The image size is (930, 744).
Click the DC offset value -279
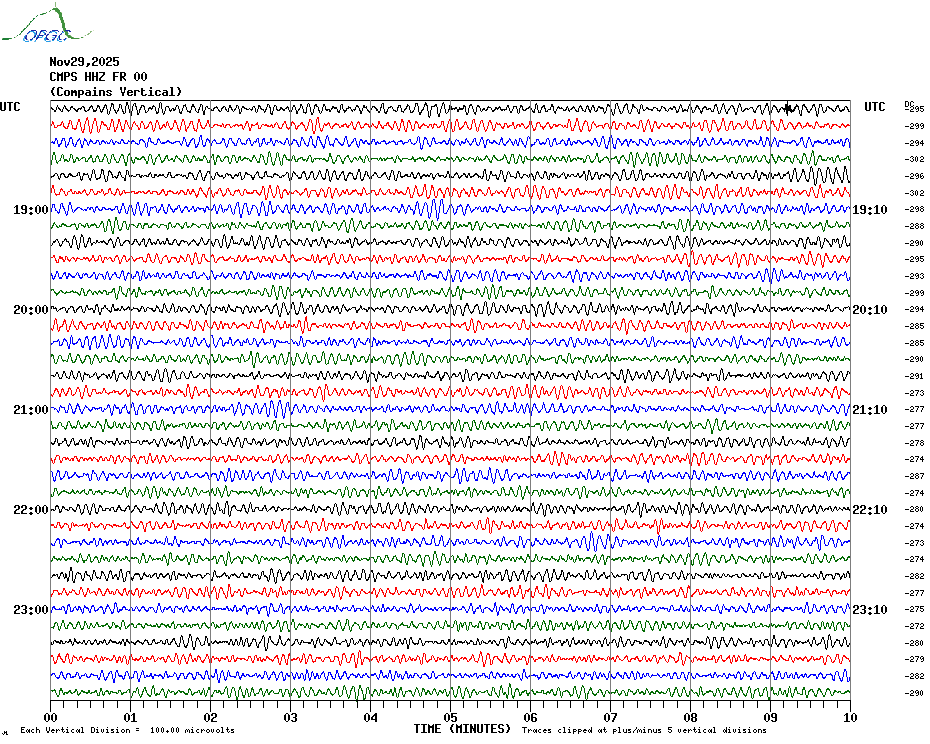[x=915, y=659]
